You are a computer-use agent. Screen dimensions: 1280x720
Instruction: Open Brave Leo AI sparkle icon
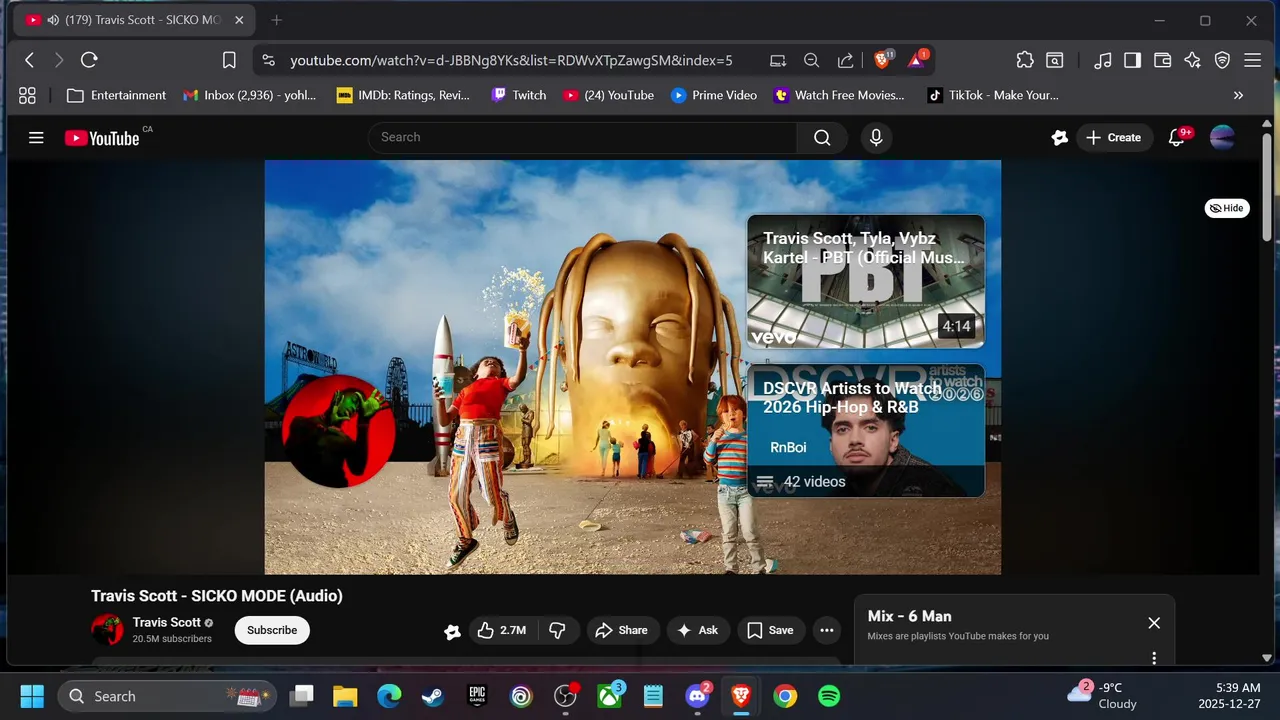tap(1192, 60)
